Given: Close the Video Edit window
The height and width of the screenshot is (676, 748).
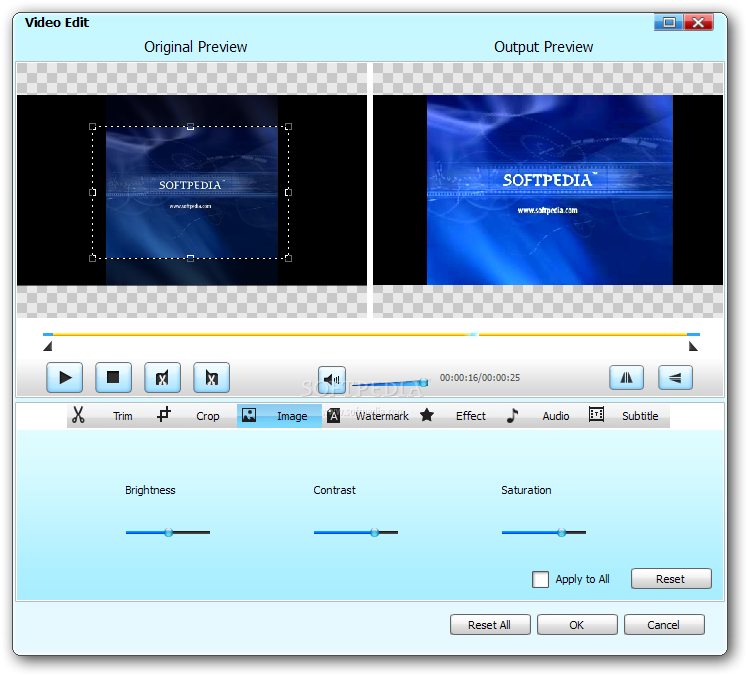Looking at the screenshot, I should pos(698,22).
